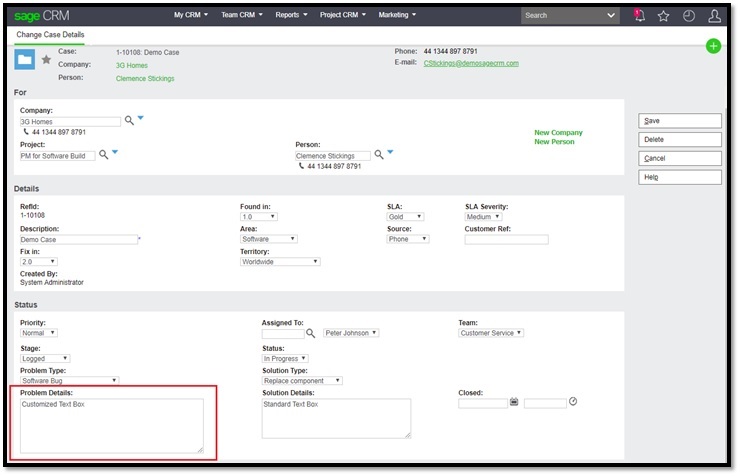The height and width of the screenshot is (476, 740).
Task: Open the Closed date calendar picker
Action: click(x=514, y=402)
